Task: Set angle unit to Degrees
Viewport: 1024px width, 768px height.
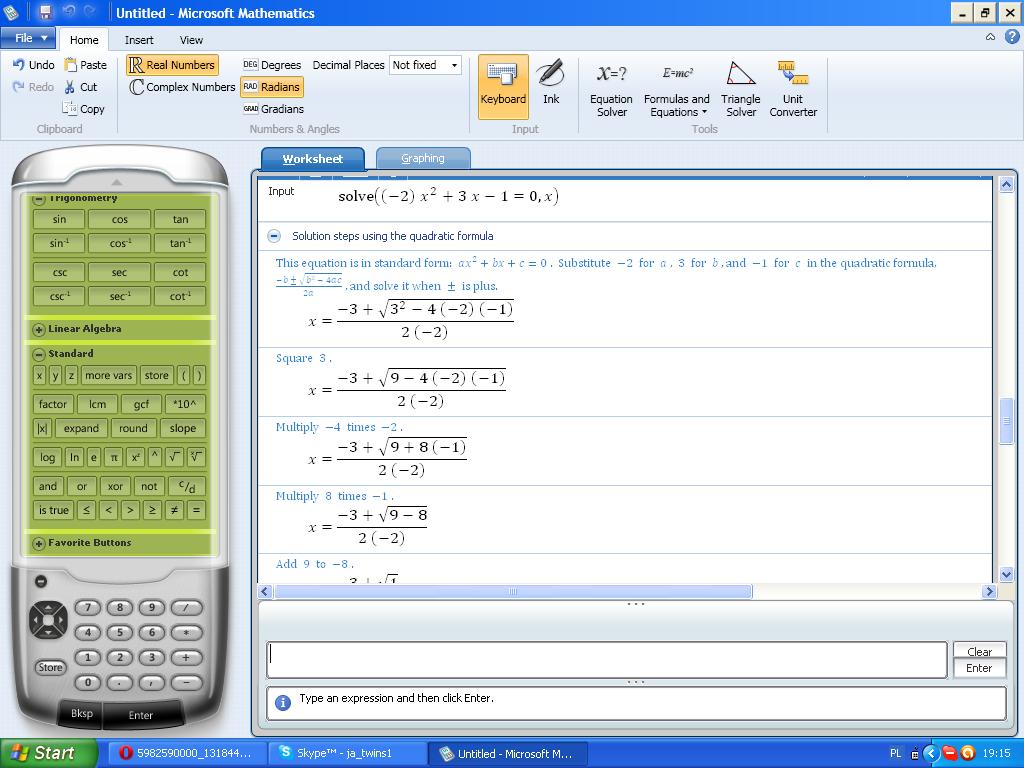Action: pyautogui.click(x=272, y=65)
